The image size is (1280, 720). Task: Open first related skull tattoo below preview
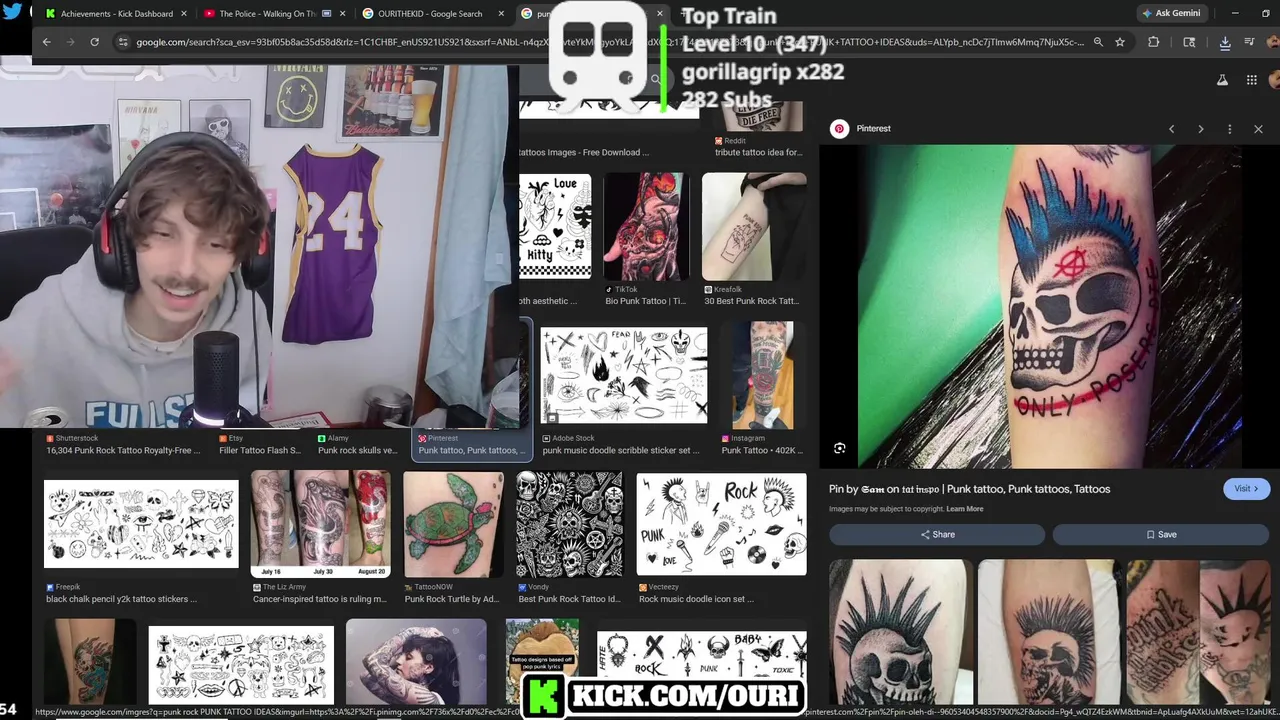coord(900,632)
